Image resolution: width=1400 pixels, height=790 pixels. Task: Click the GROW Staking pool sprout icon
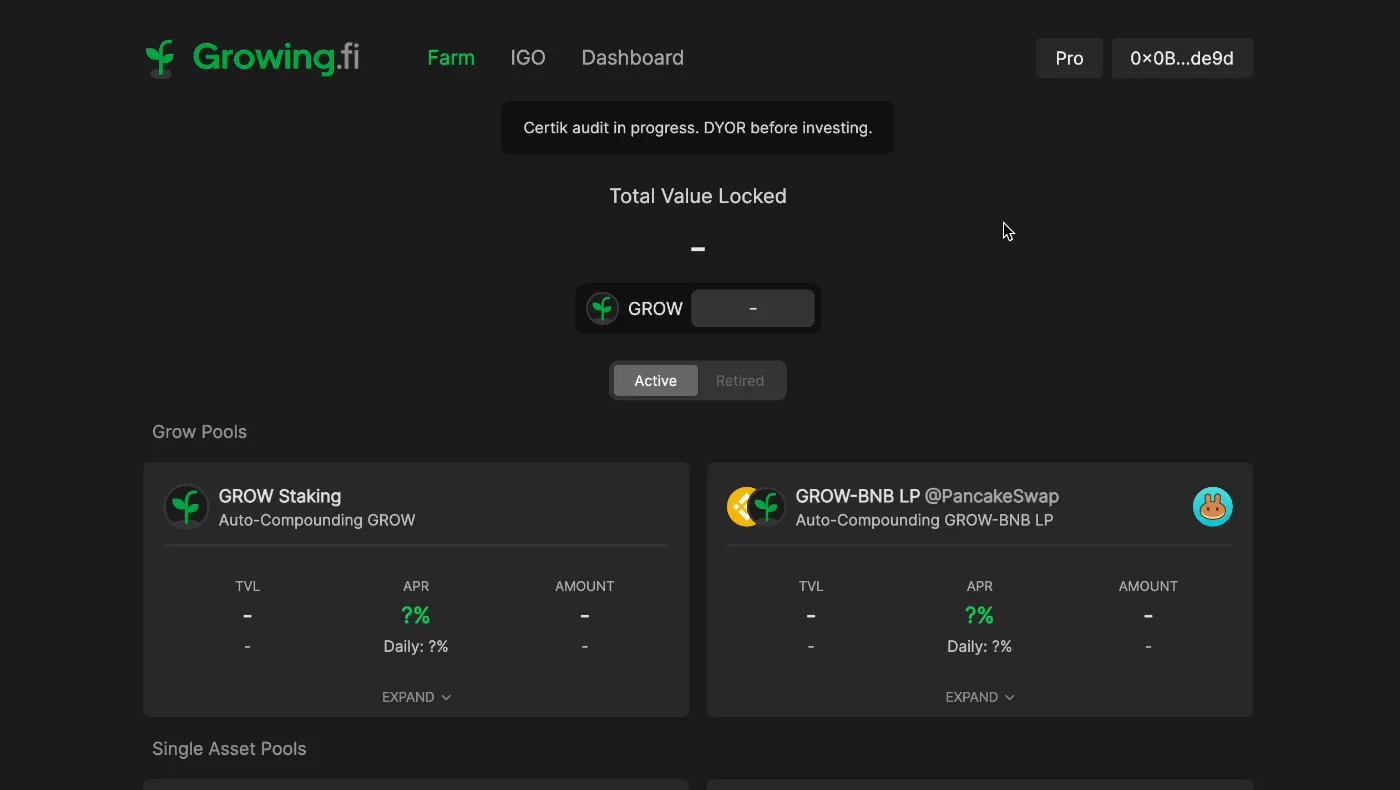click(x=186, y=507)
